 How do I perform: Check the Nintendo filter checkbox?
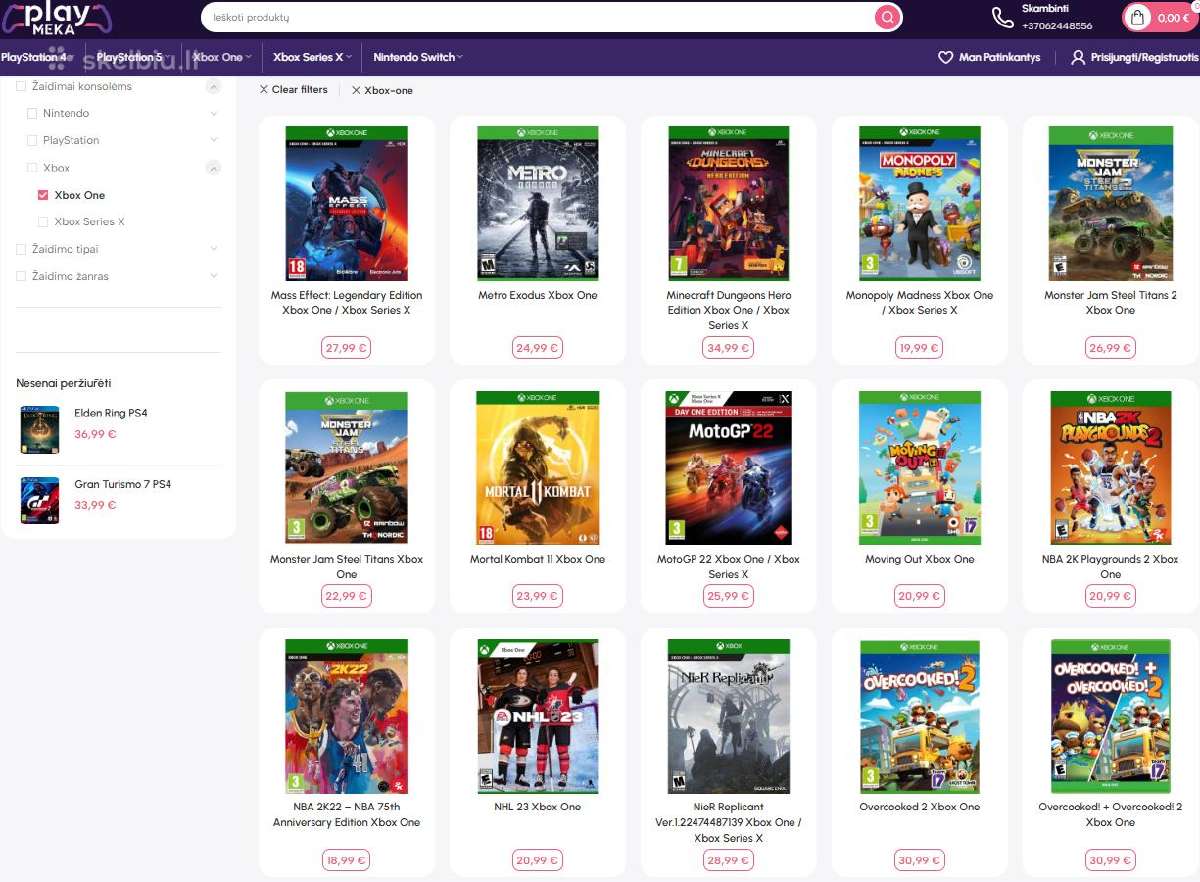pos(32,114)
